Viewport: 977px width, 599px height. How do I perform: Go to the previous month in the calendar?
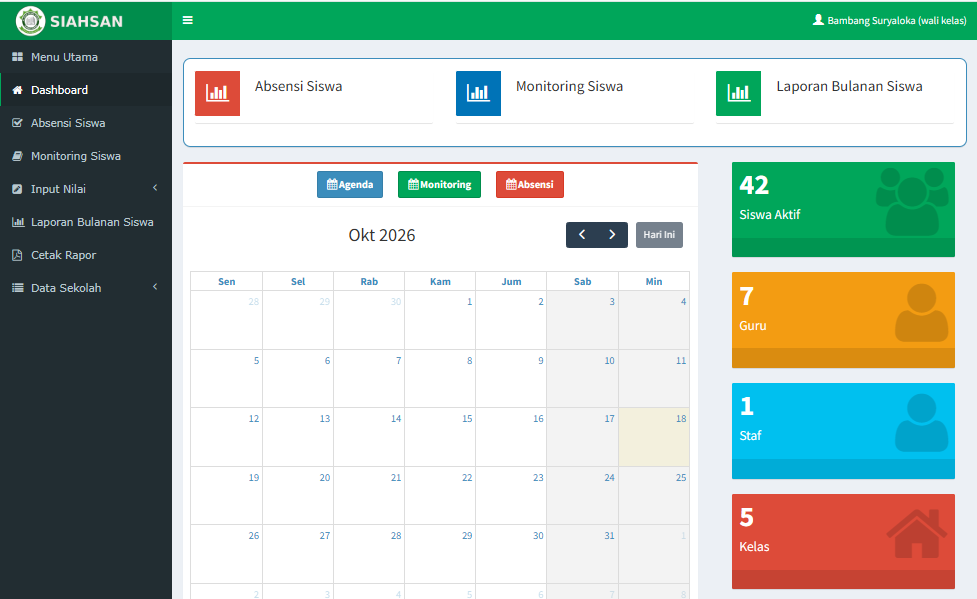[582, 235]
